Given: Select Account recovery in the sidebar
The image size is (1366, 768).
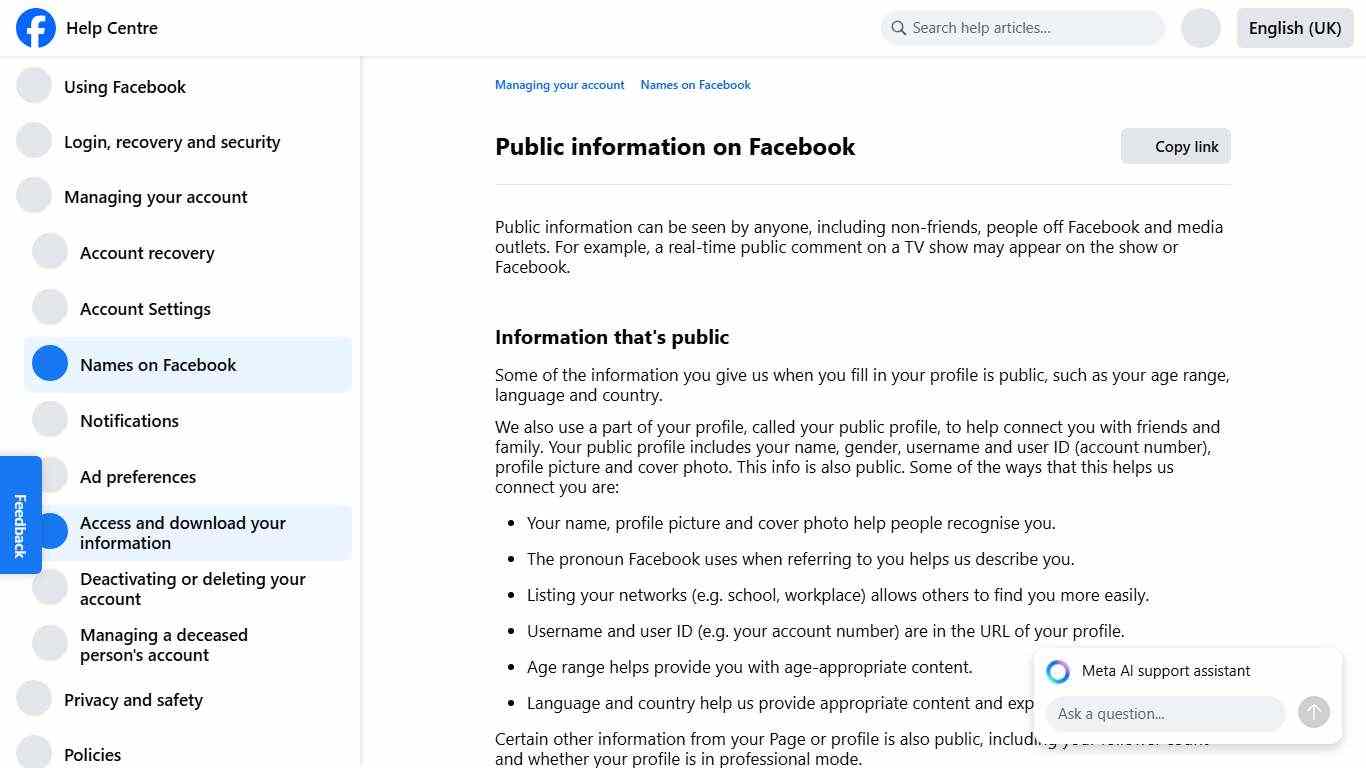Looking at the screenshot, I should [147, 252].
